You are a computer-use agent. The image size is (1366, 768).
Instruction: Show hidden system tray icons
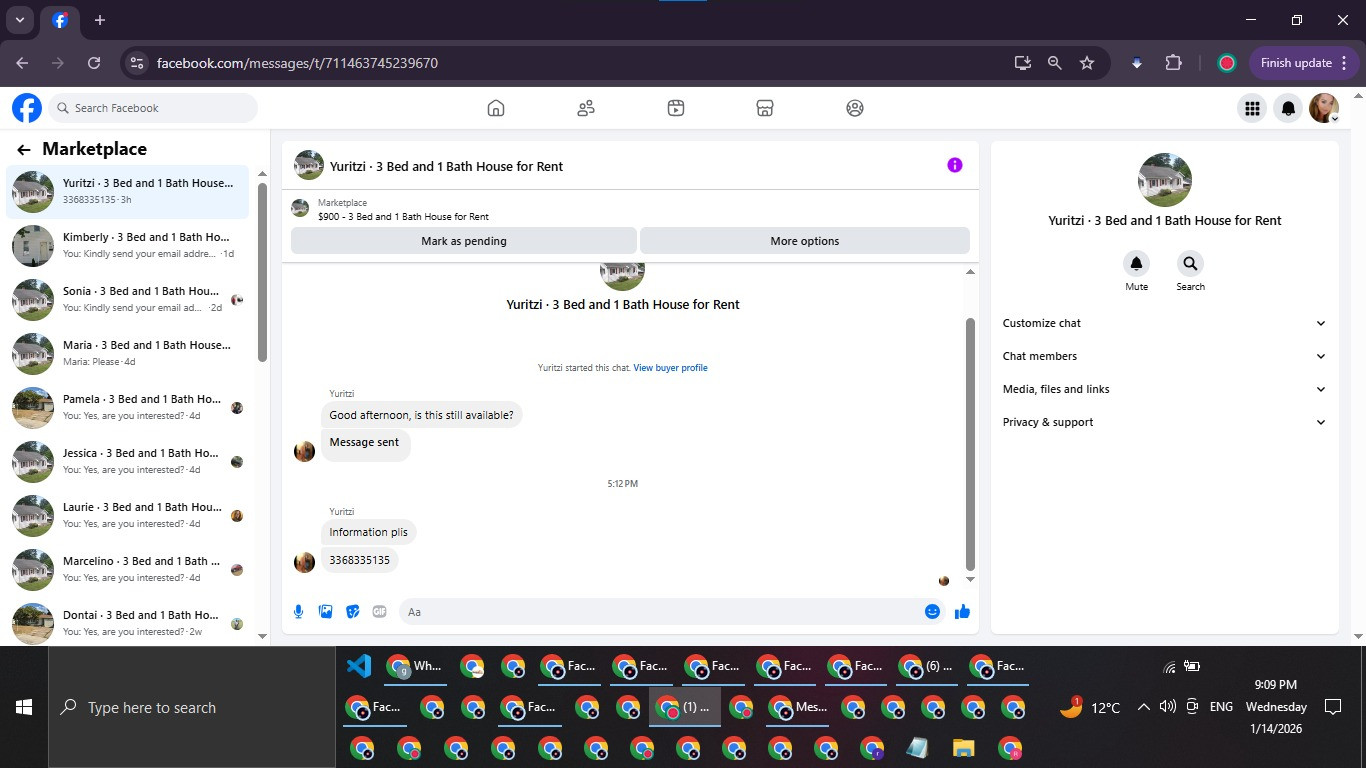pyautogui.click(x=1143, y=707)
